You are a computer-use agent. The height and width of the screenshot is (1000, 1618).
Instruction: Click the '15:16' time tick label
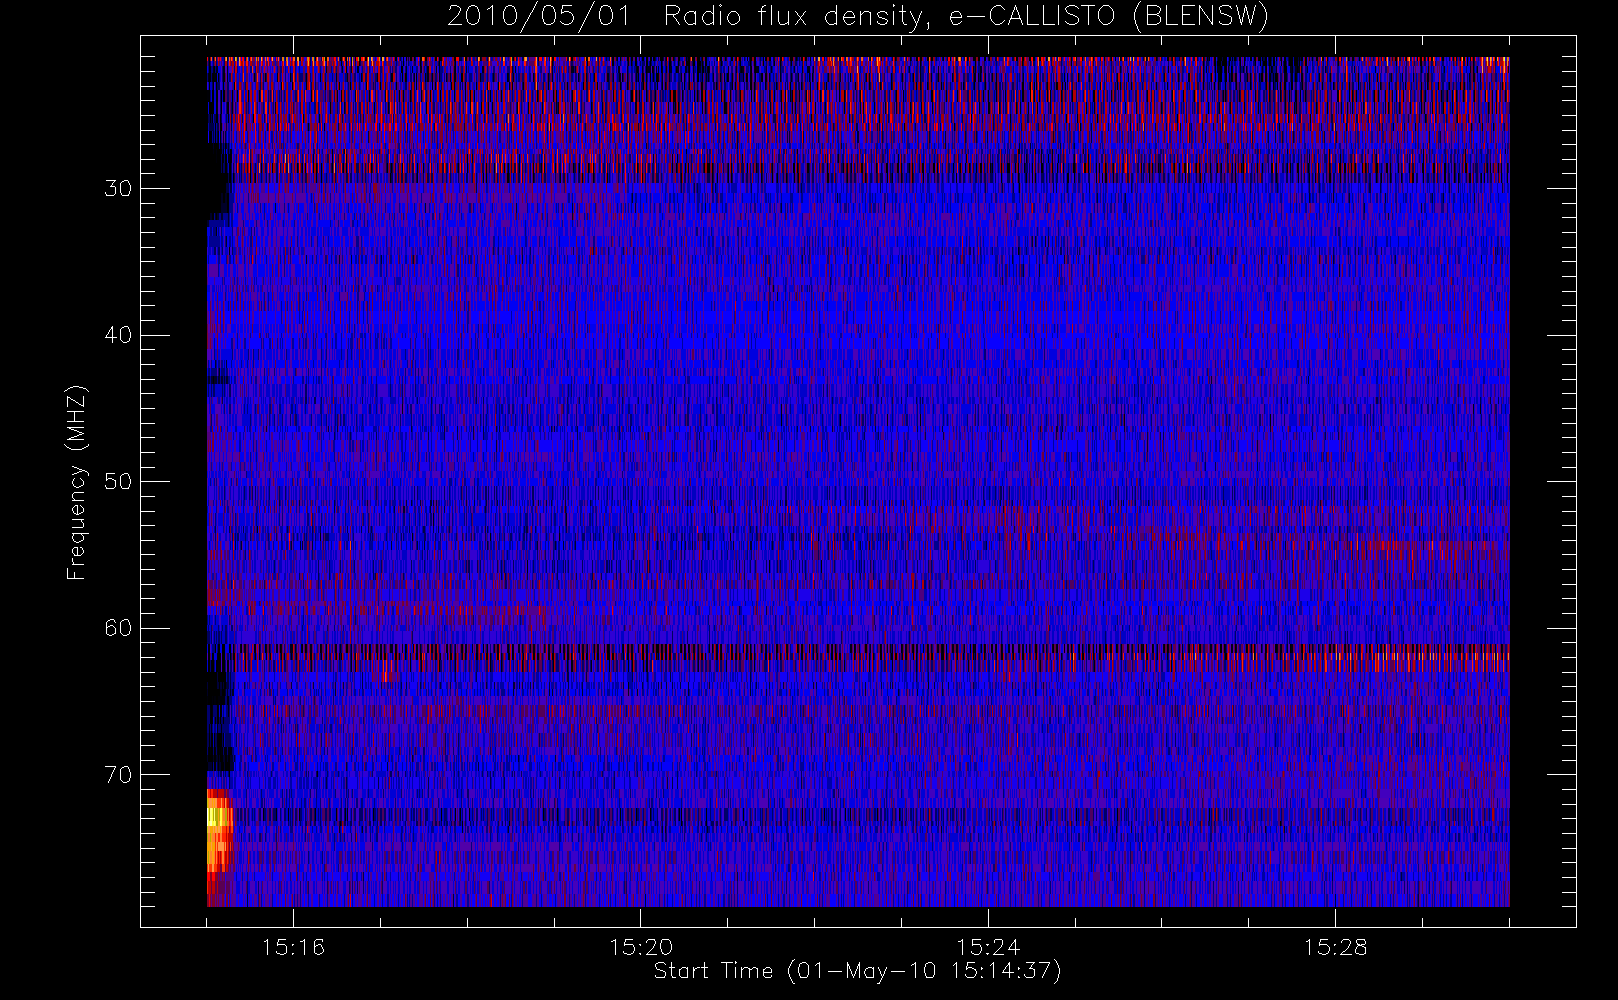tap(293, 947)
